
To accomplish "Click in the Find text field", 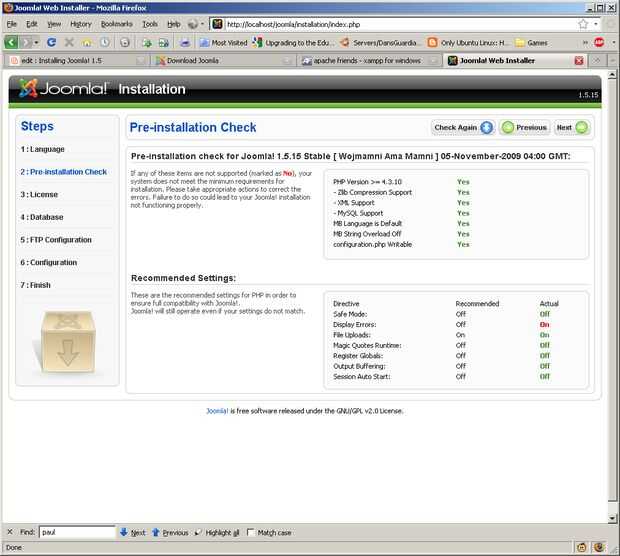I will point(77,532).
